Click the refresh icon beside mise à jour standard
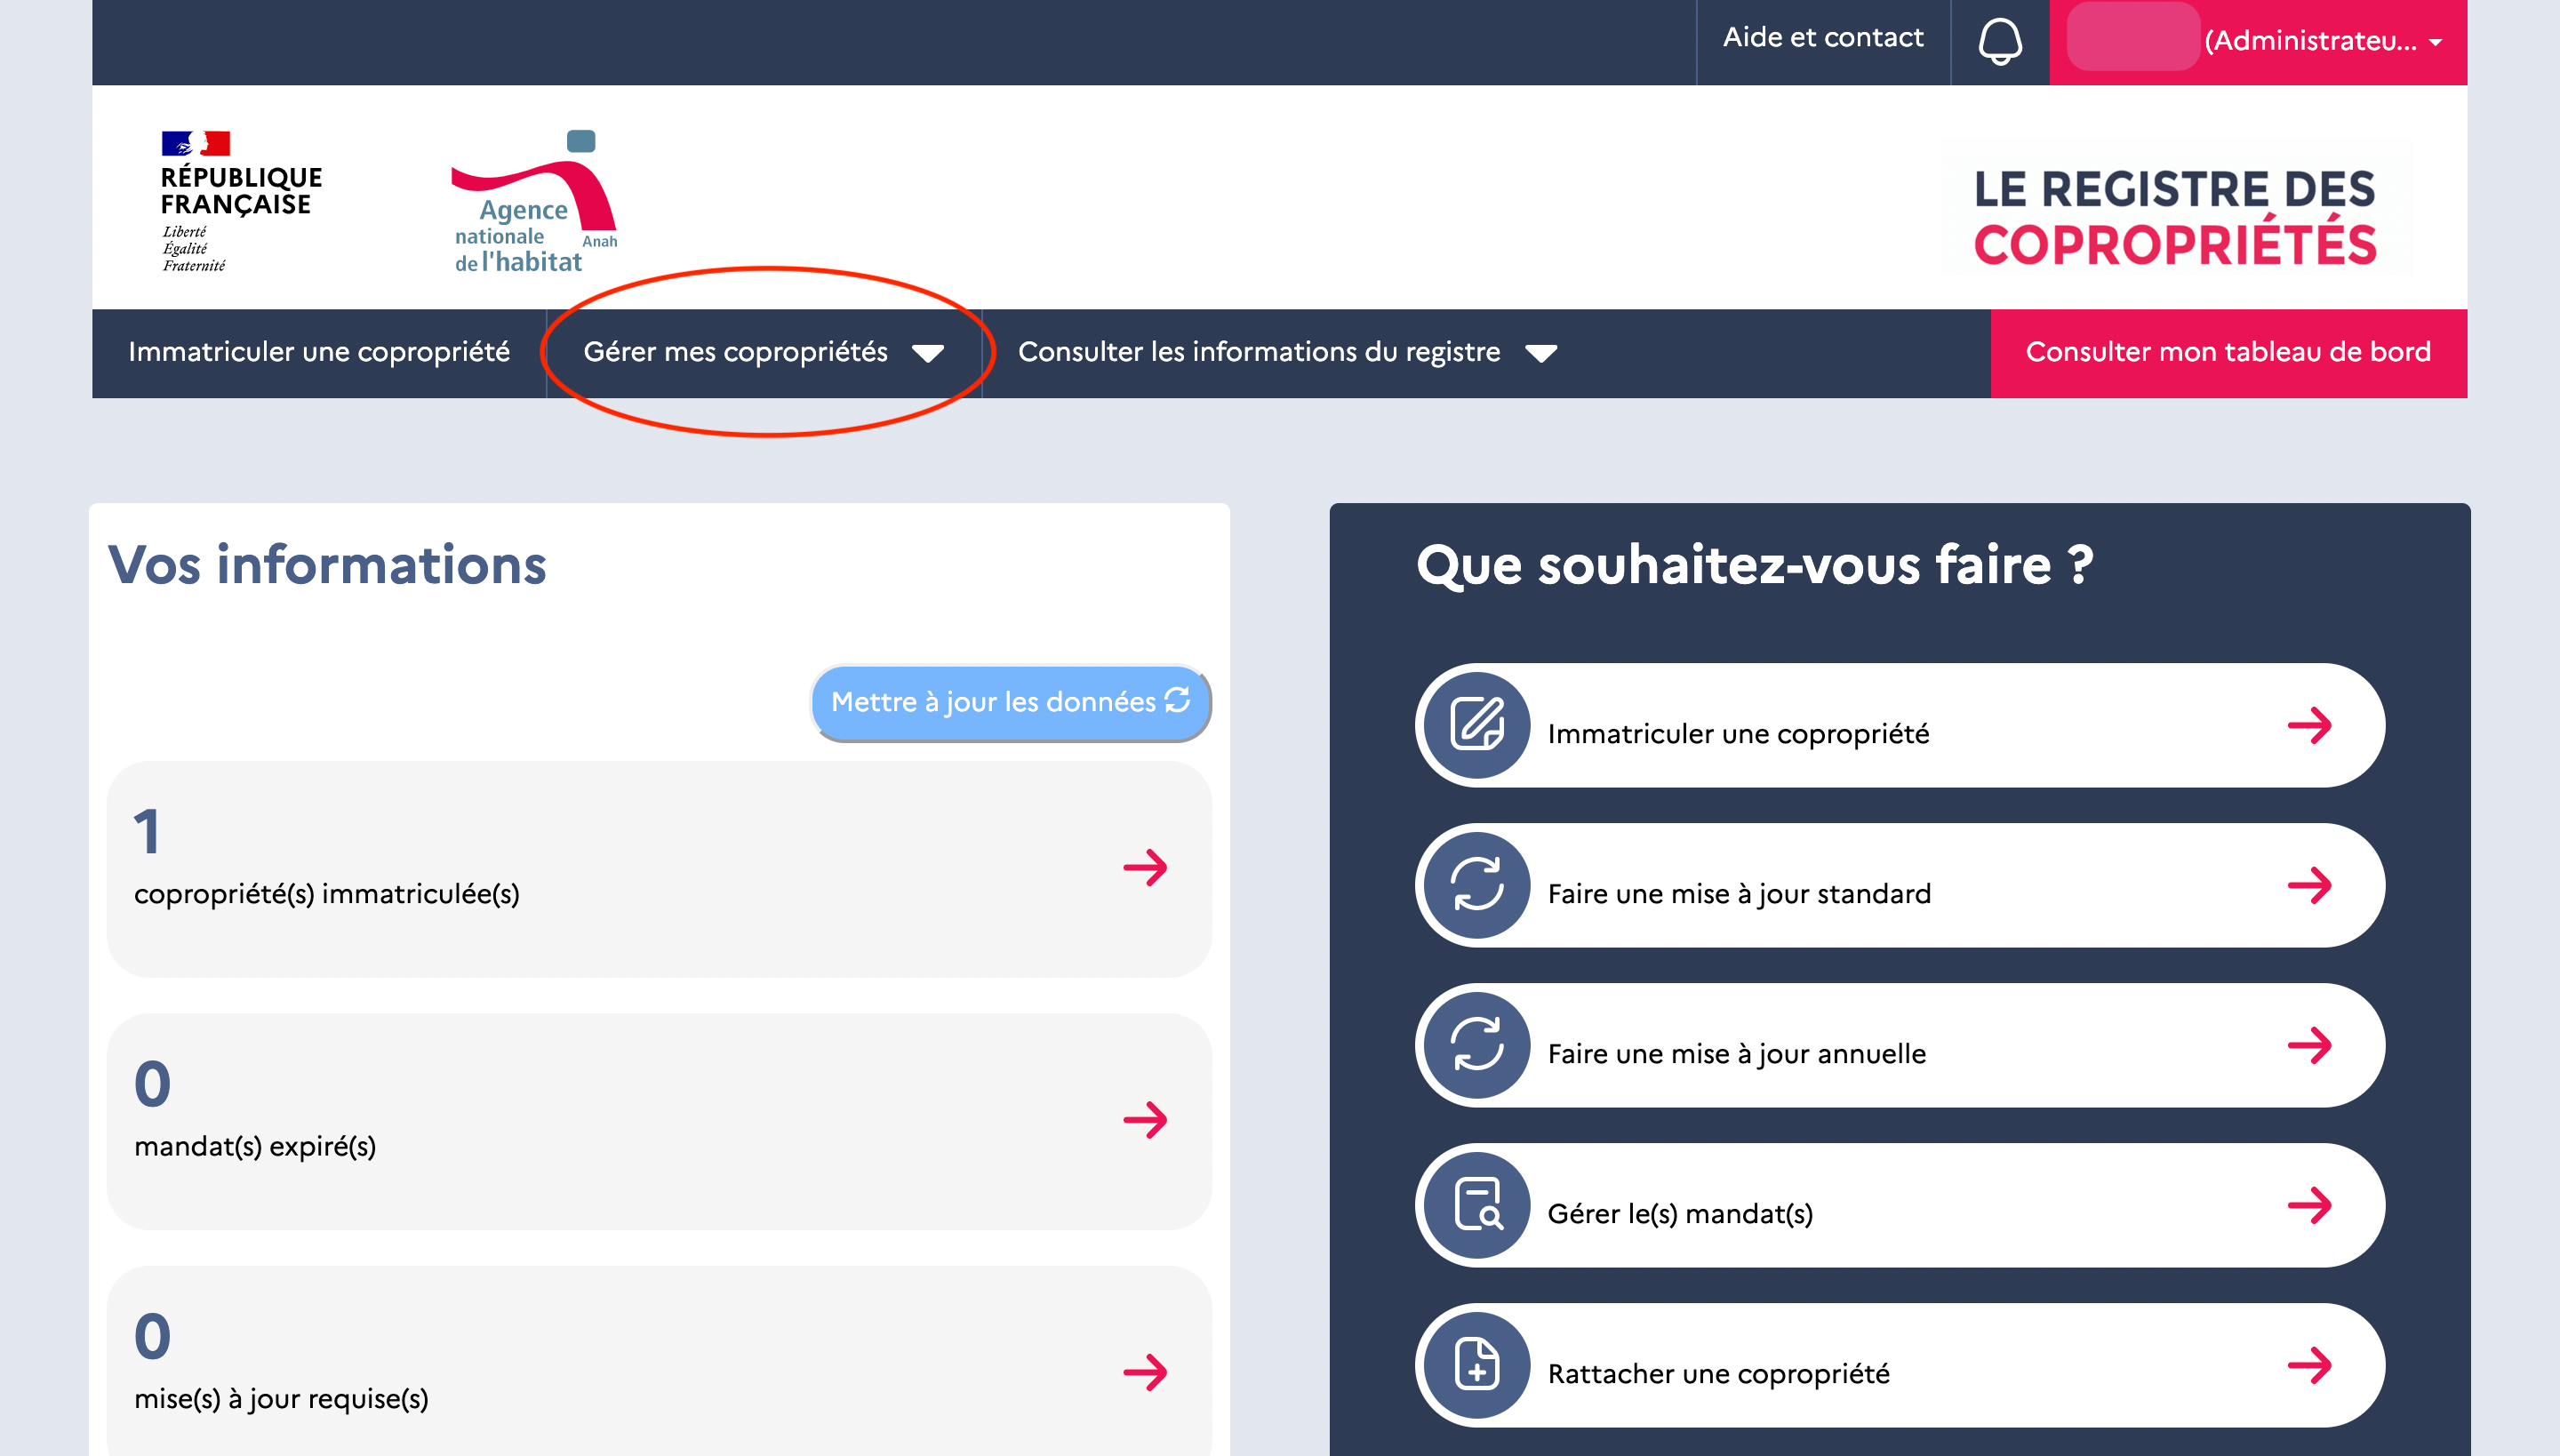 pyautogui.click(x=1477, y=885)
